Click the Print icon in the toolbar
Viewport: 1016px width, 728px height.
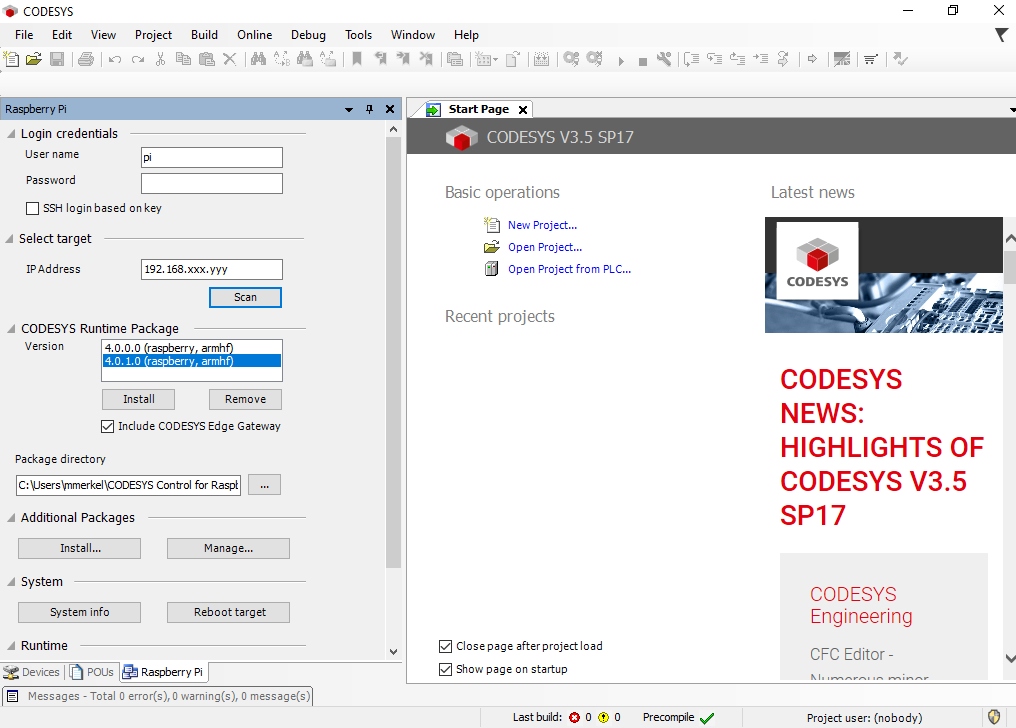coord(86,59)
